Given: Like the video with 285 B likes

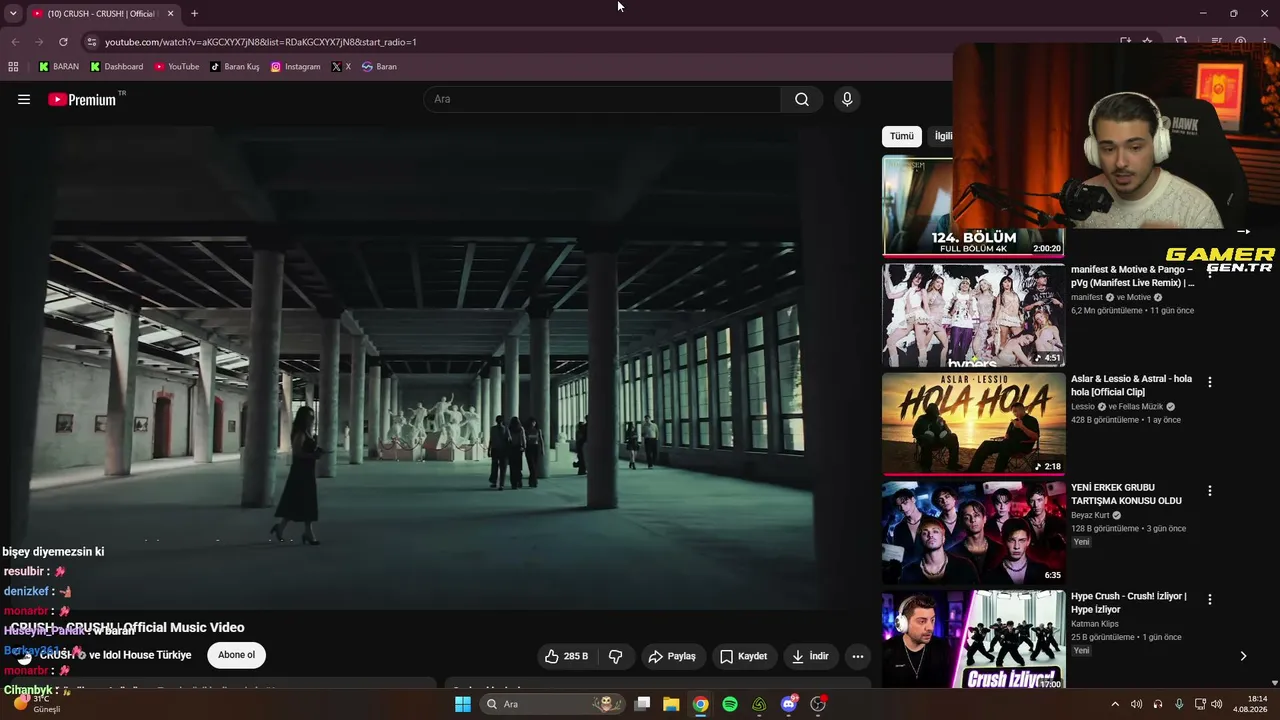Looking at the screenshot, I should coord(567,656).
